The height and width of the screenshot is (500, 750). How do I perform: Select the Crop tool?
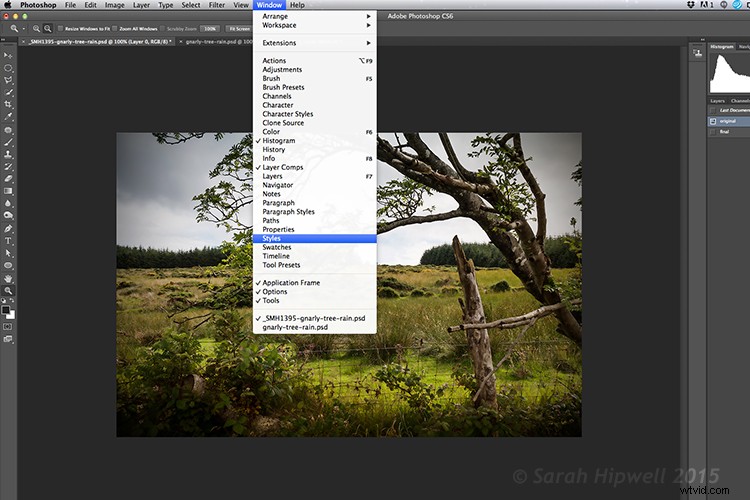pyautogui.click(x=8, y=104)
